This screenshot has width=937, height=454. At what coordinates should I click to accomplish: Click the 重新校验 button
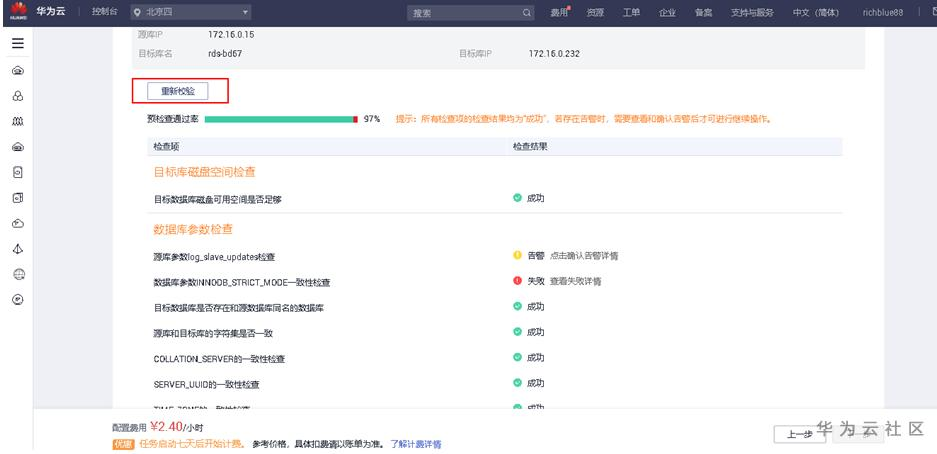tap(178, 91)
